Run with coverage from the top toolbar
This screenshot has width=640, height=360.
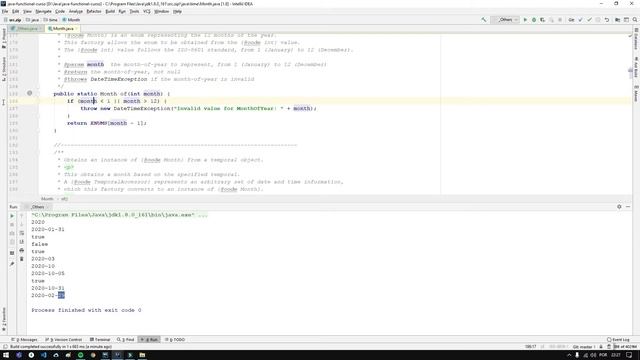(x=542, y=20)
